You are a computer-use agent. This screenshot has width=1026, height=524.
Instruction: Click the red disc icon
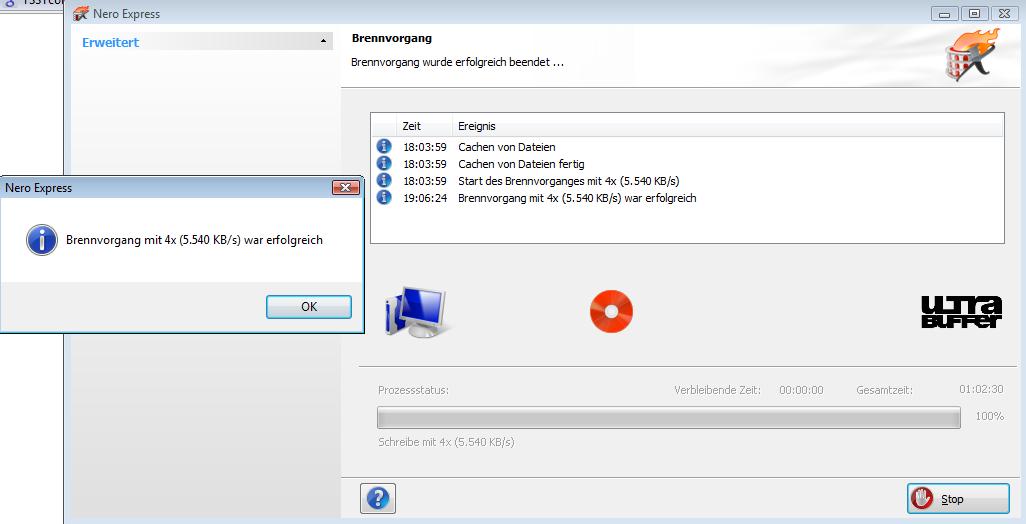(x=611, y=311)
